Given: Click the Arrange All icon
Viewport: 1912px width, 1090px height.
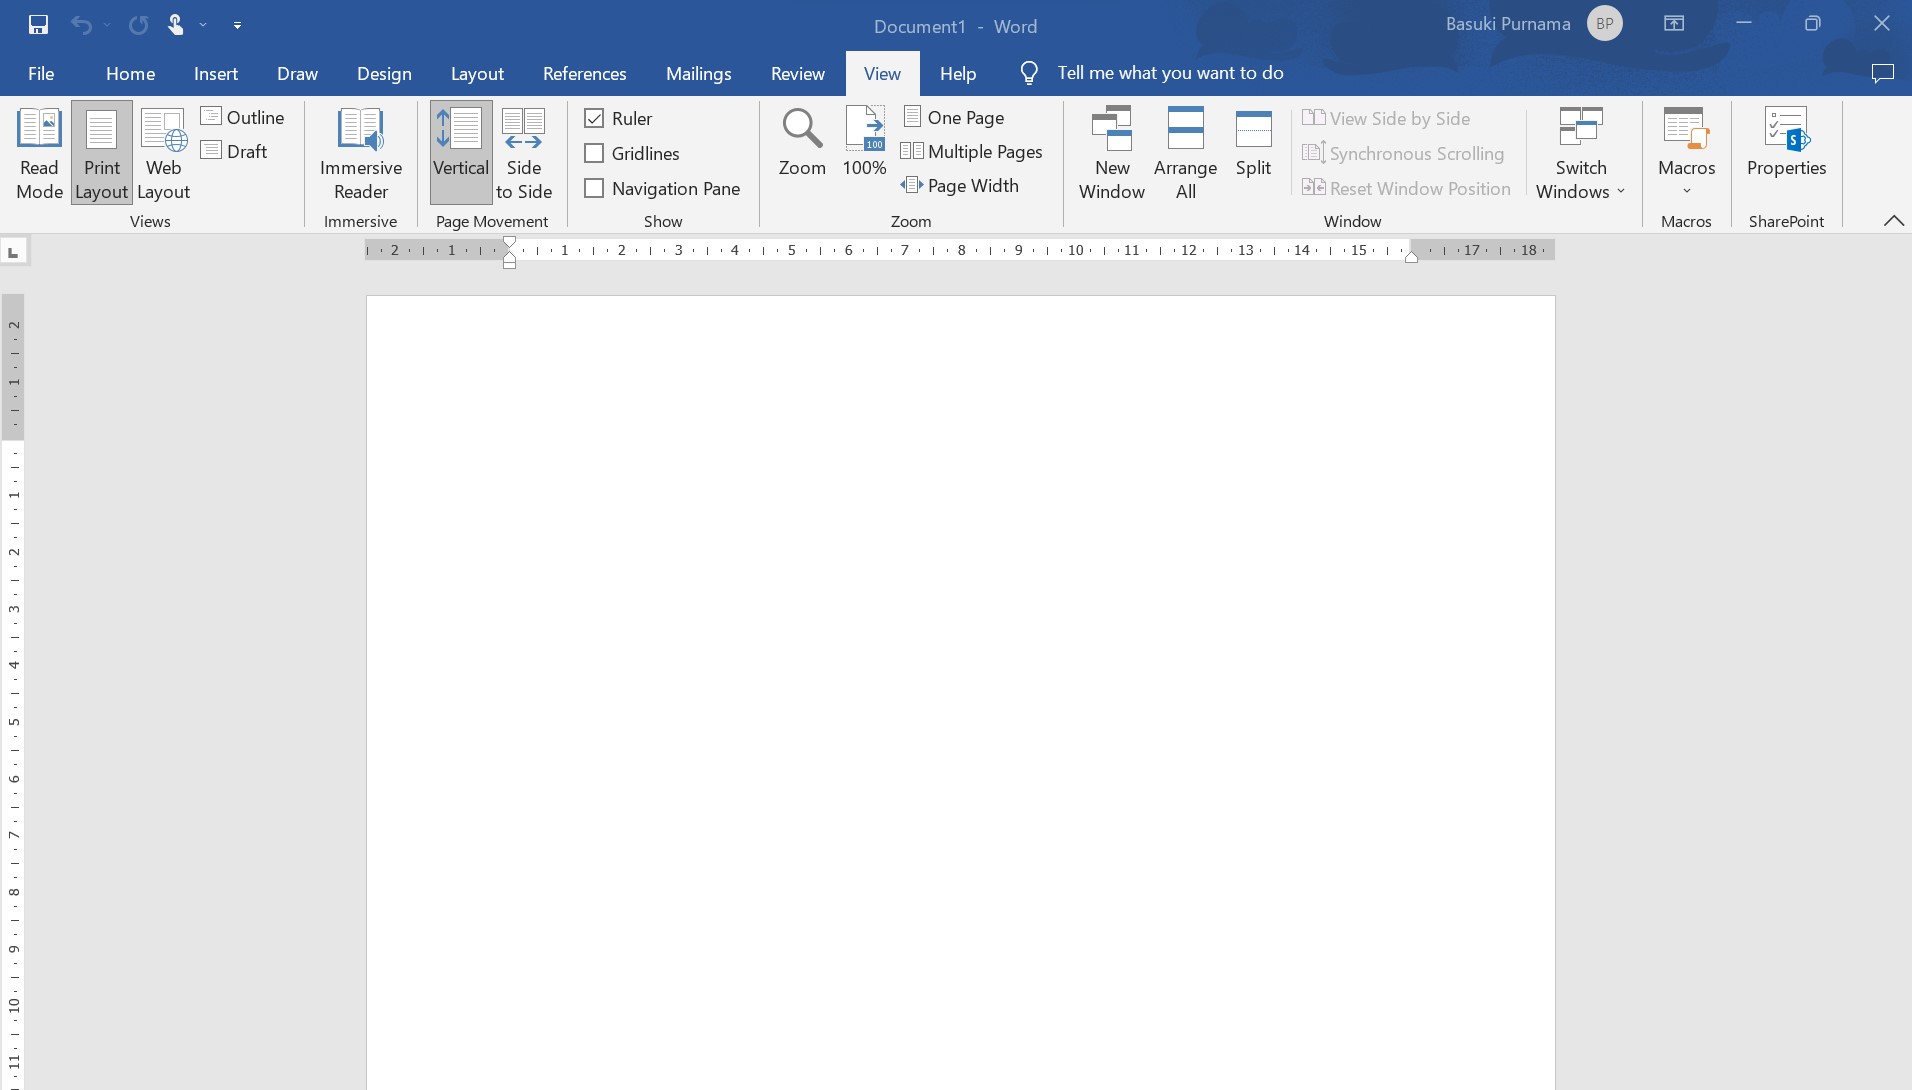Looking at the screenshot, I should [x=1185, y=130].
